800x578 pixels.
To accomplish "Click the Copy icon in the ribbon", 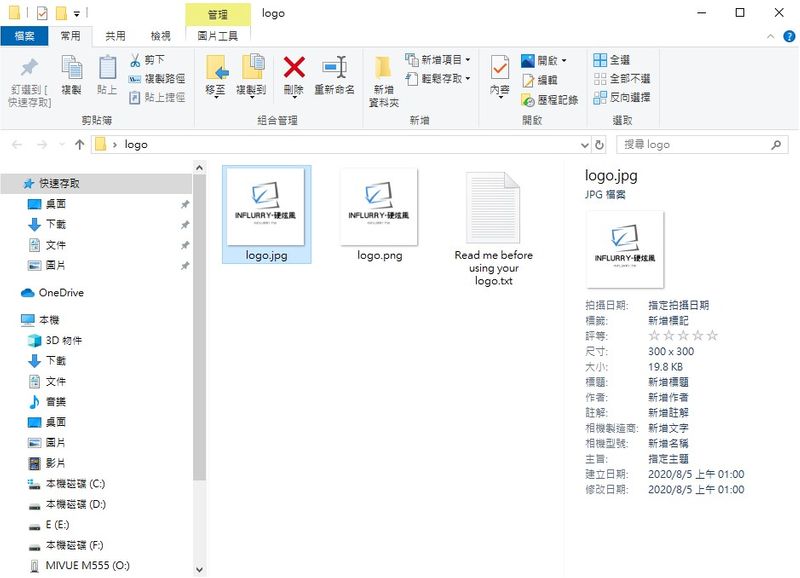I will pos(71,67).
